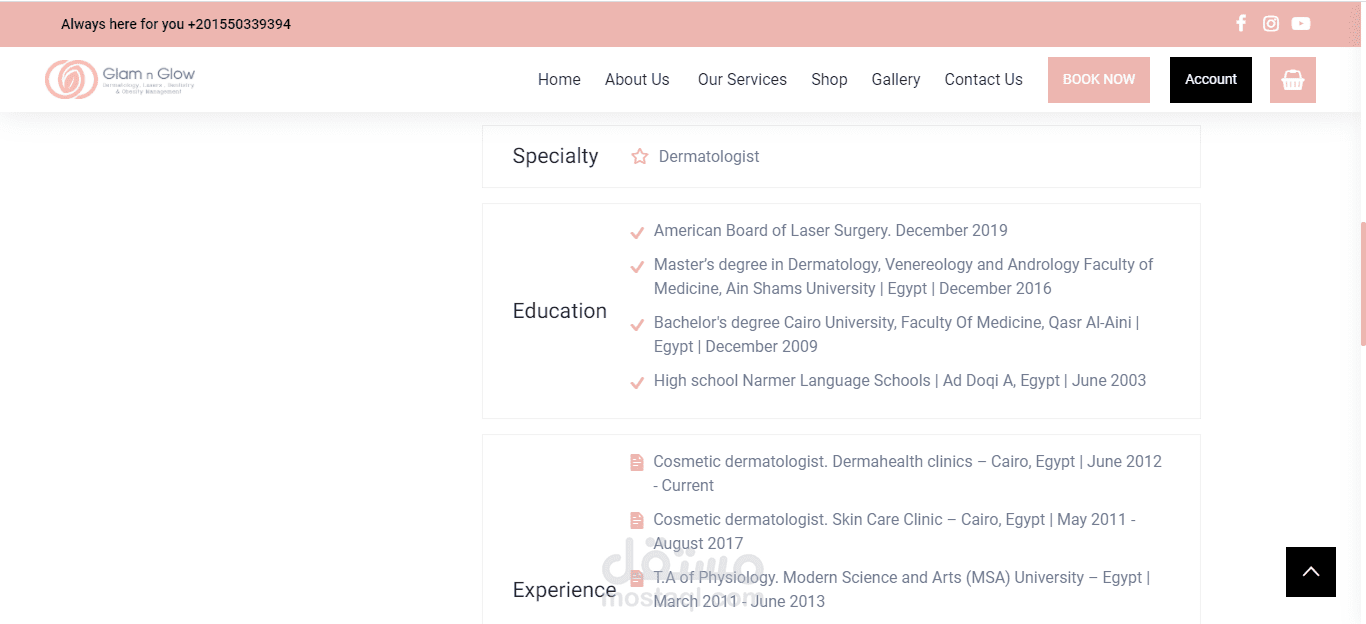This screenshot has height=624, width=1366.
Task: Click the Glam n Glow logo
Action: click(x=120, y=79)
